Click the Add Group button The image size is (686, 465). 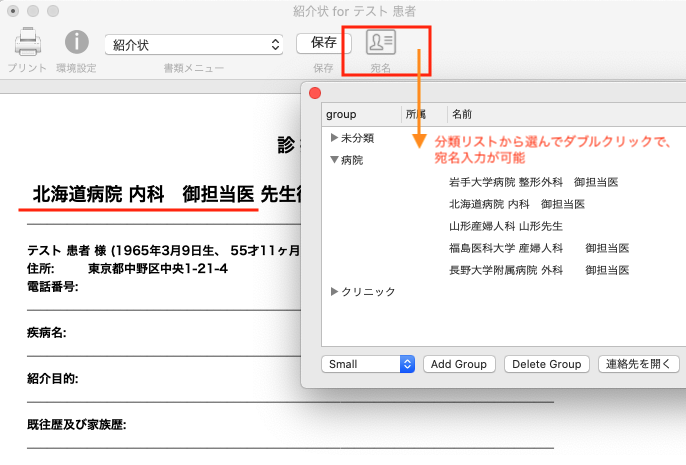pos(459,365)
